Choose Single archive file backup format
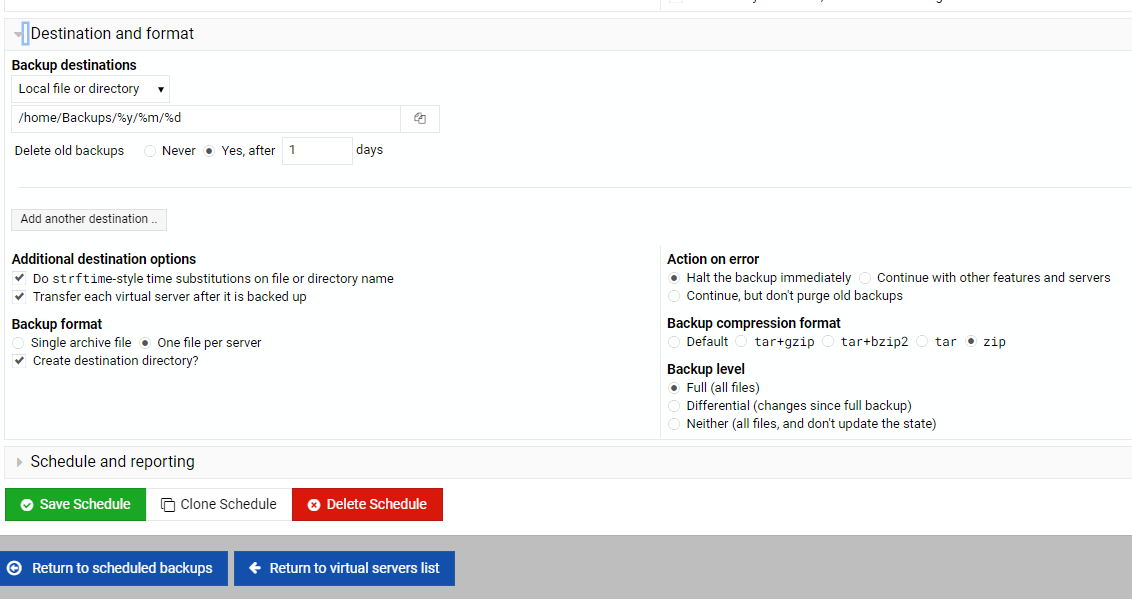The image size is (1132, 599). tap(17, 342)
